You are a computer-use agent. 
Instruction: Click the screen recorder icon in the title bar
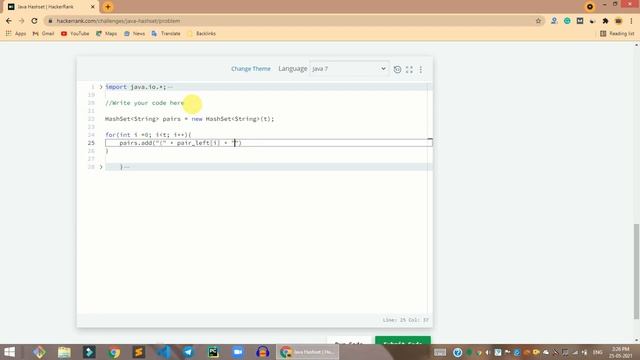pyautogui.click(x=589, y=7)
